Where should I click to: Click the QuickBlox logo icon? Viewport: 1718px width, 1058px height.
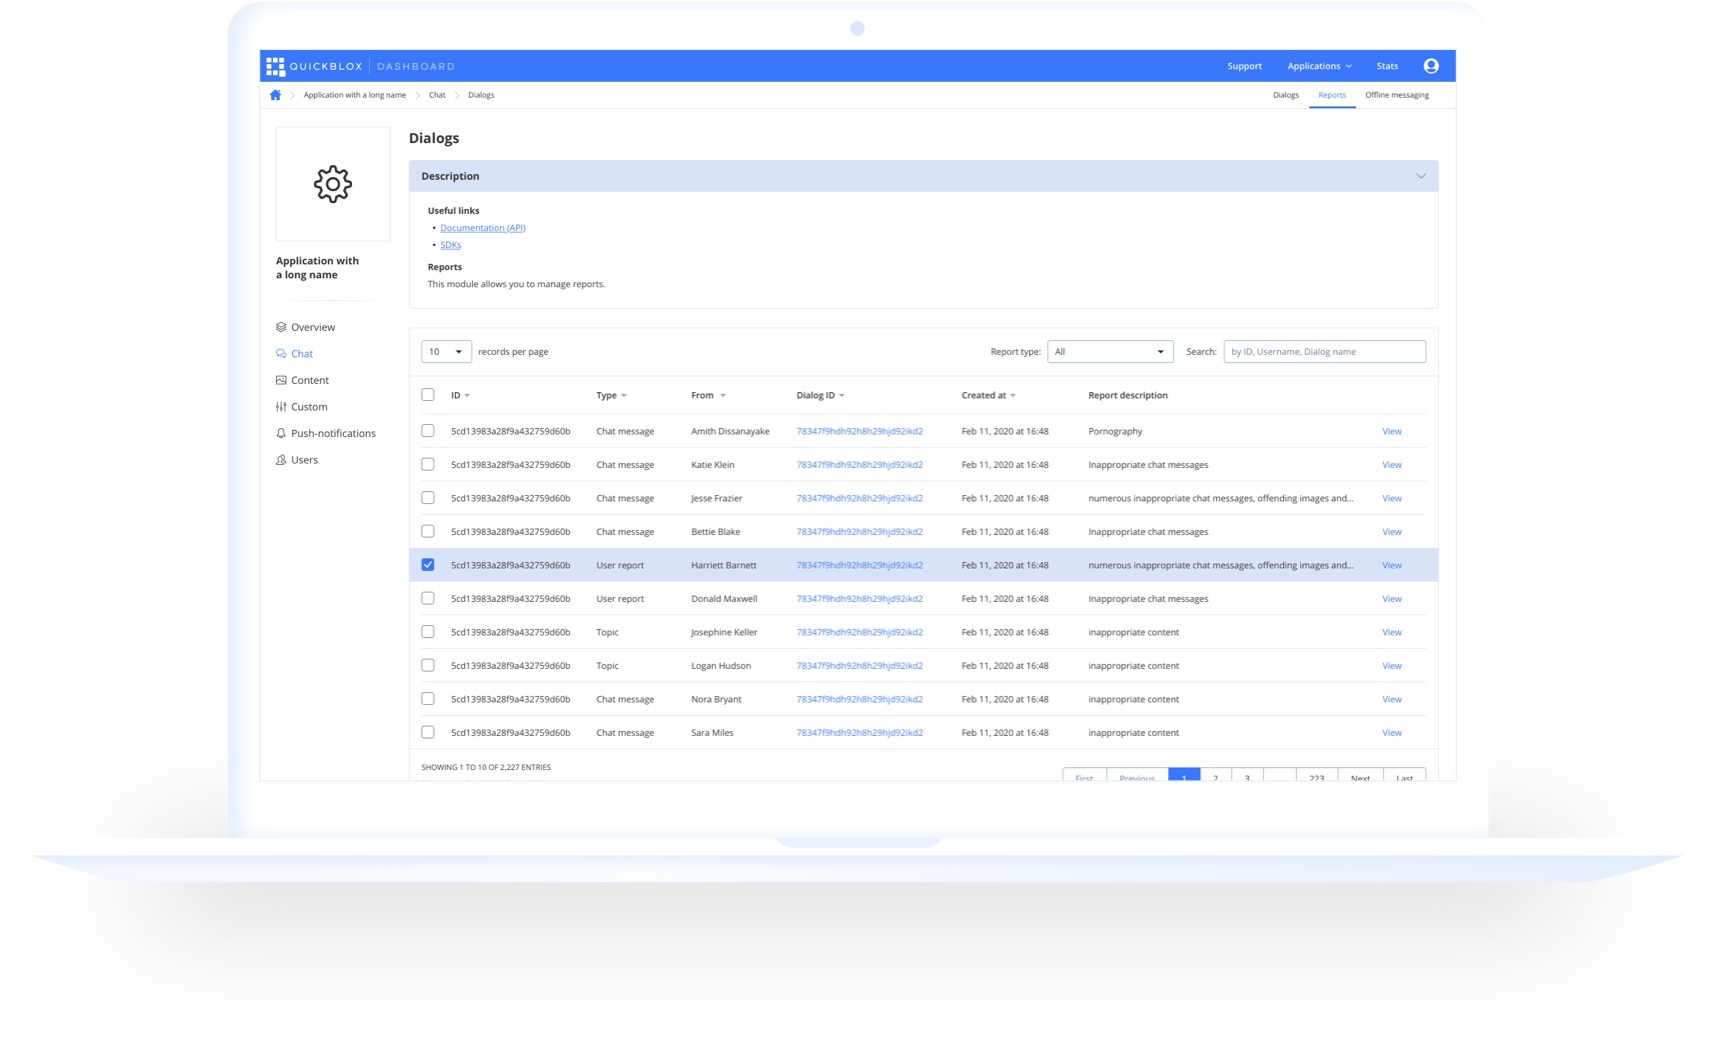click(275, 66)
